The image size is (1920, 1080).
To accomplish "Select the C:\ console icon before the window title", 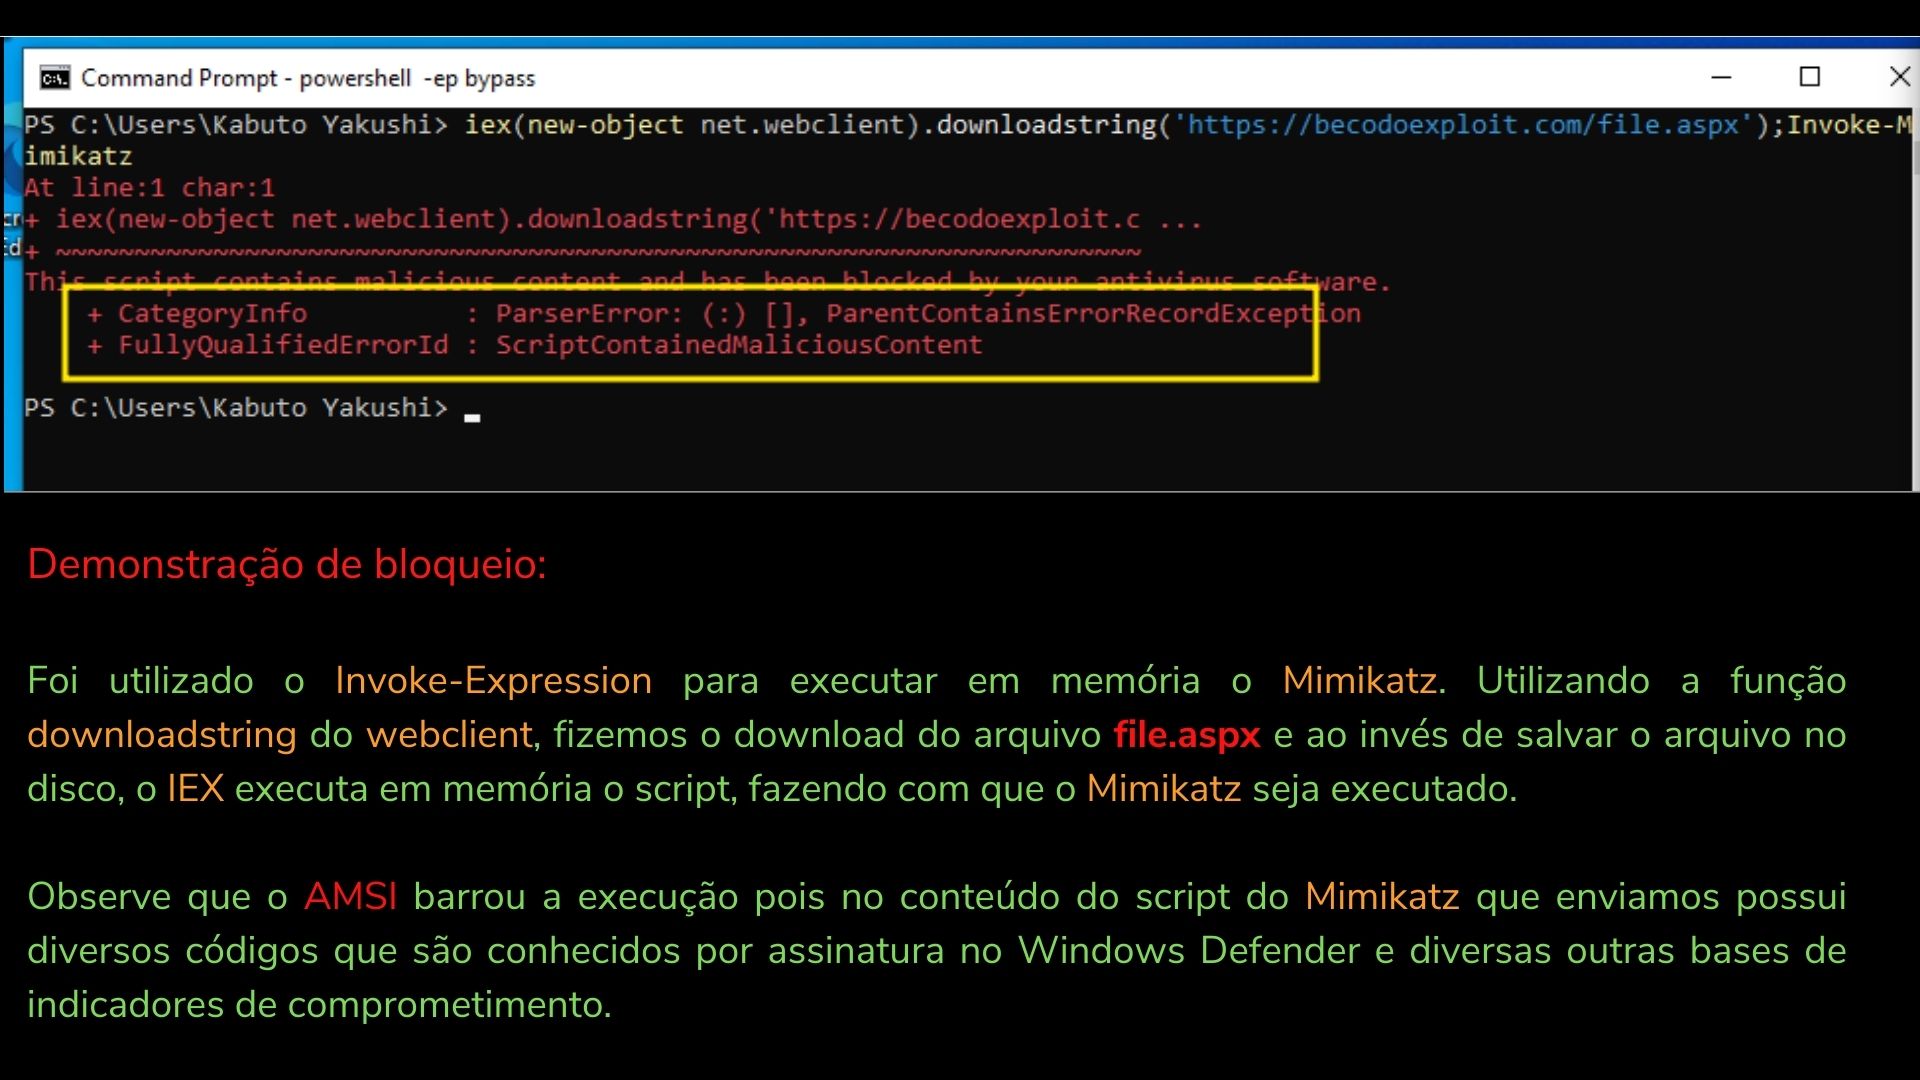I will (x=55, y=77).
